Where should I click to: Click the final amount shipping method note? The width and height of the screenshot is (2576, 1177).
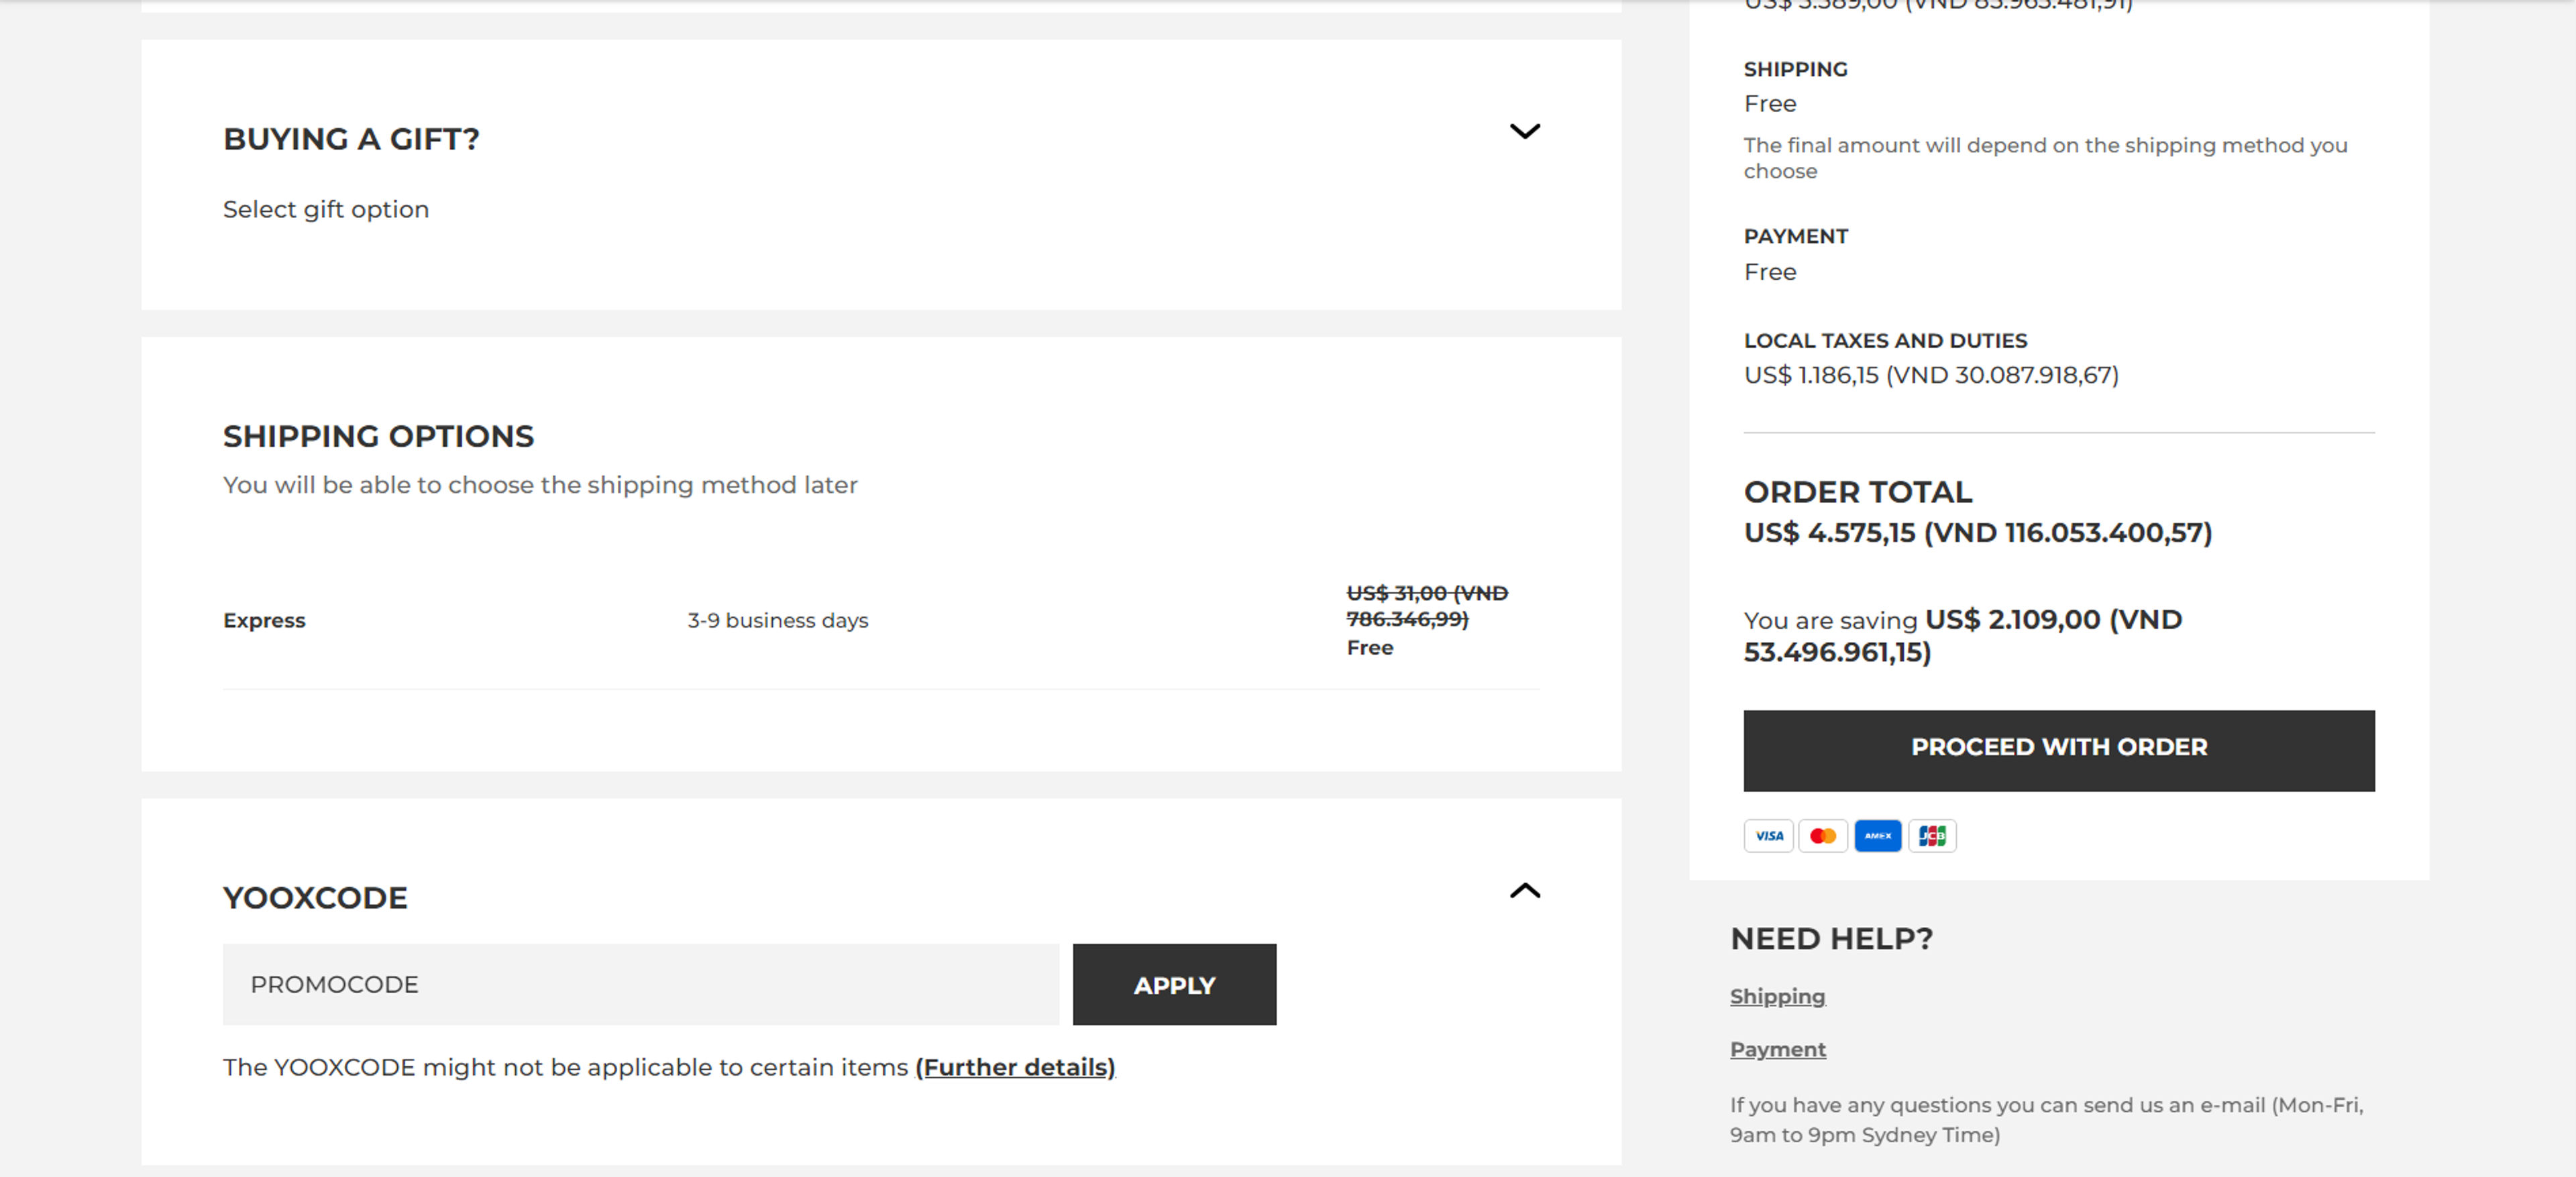(x=2045, y=158)
